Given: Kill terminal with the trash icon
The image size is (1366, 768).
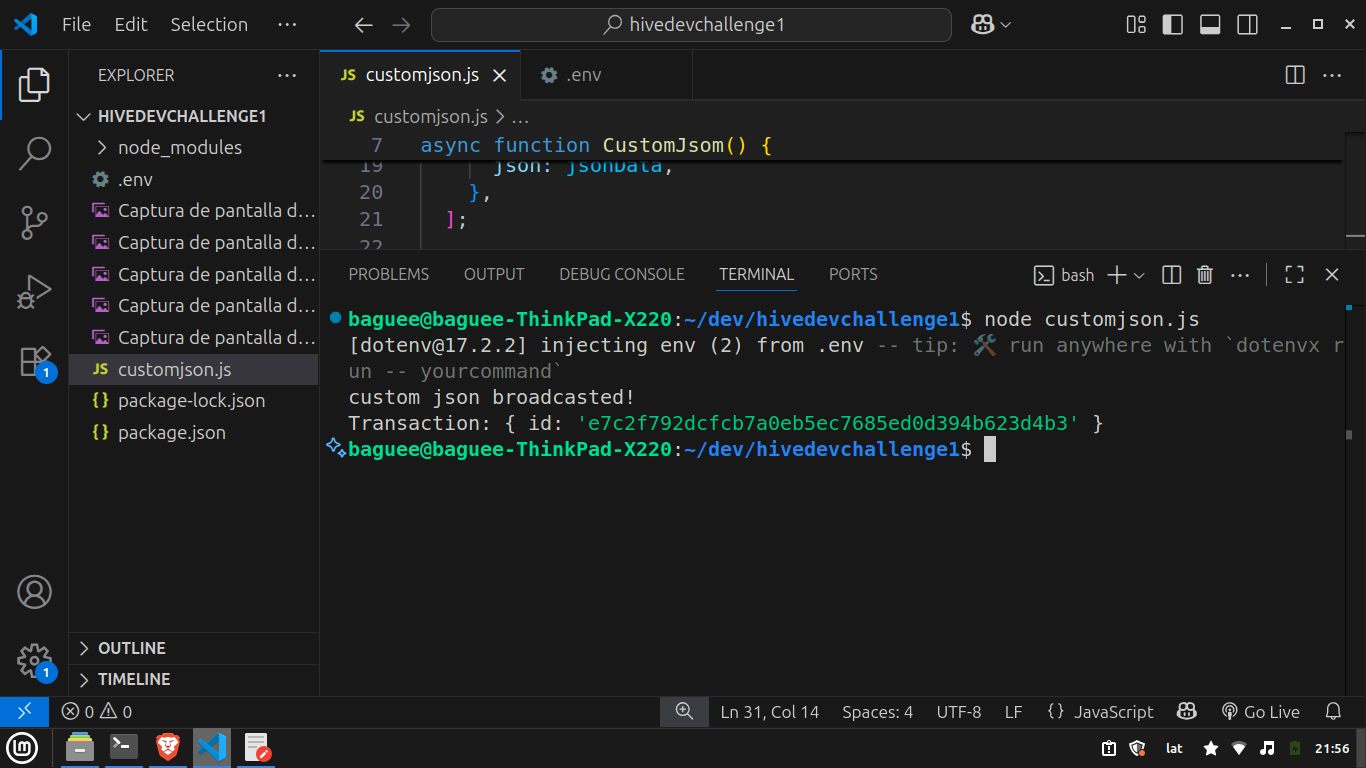Looking at the screenshot, I should pos(1205,275).
